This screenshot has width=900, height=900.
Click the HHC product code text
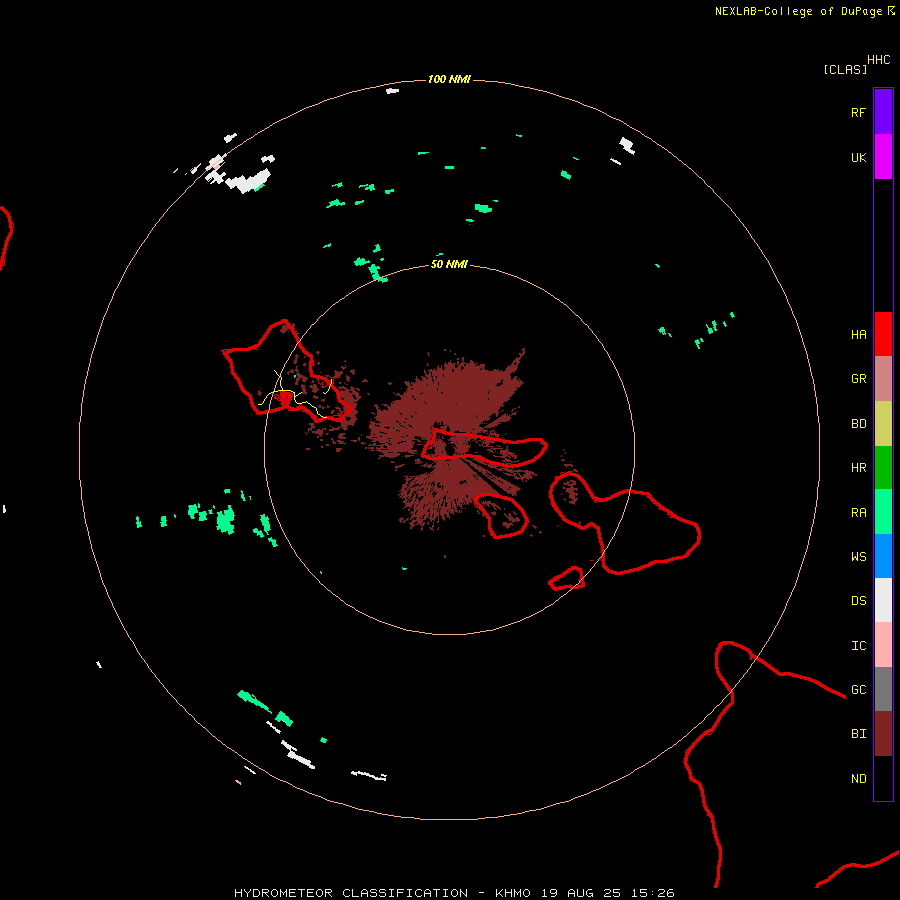(x=878, y=60)
